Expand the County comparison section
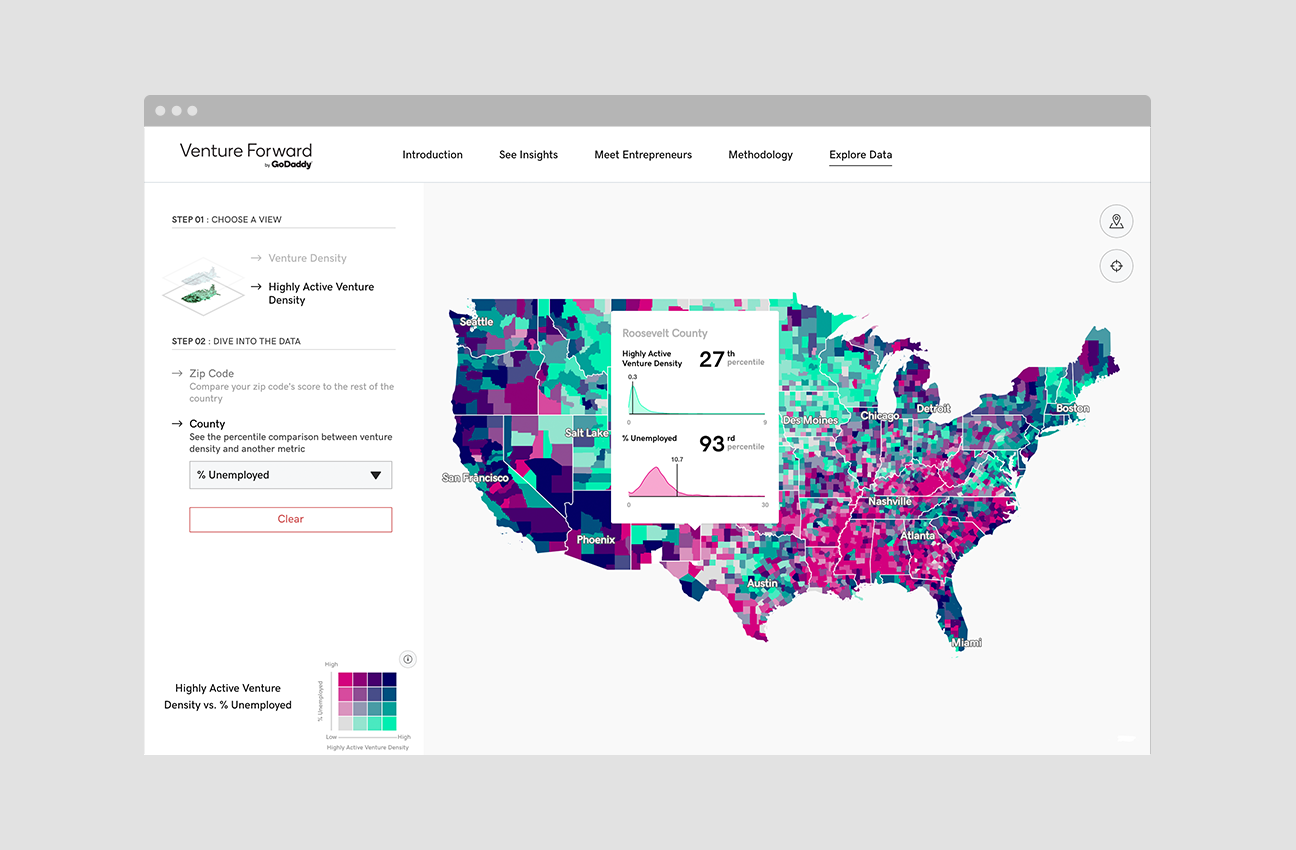Screen dimensions: 1296x850 click(x=207, y=424)
